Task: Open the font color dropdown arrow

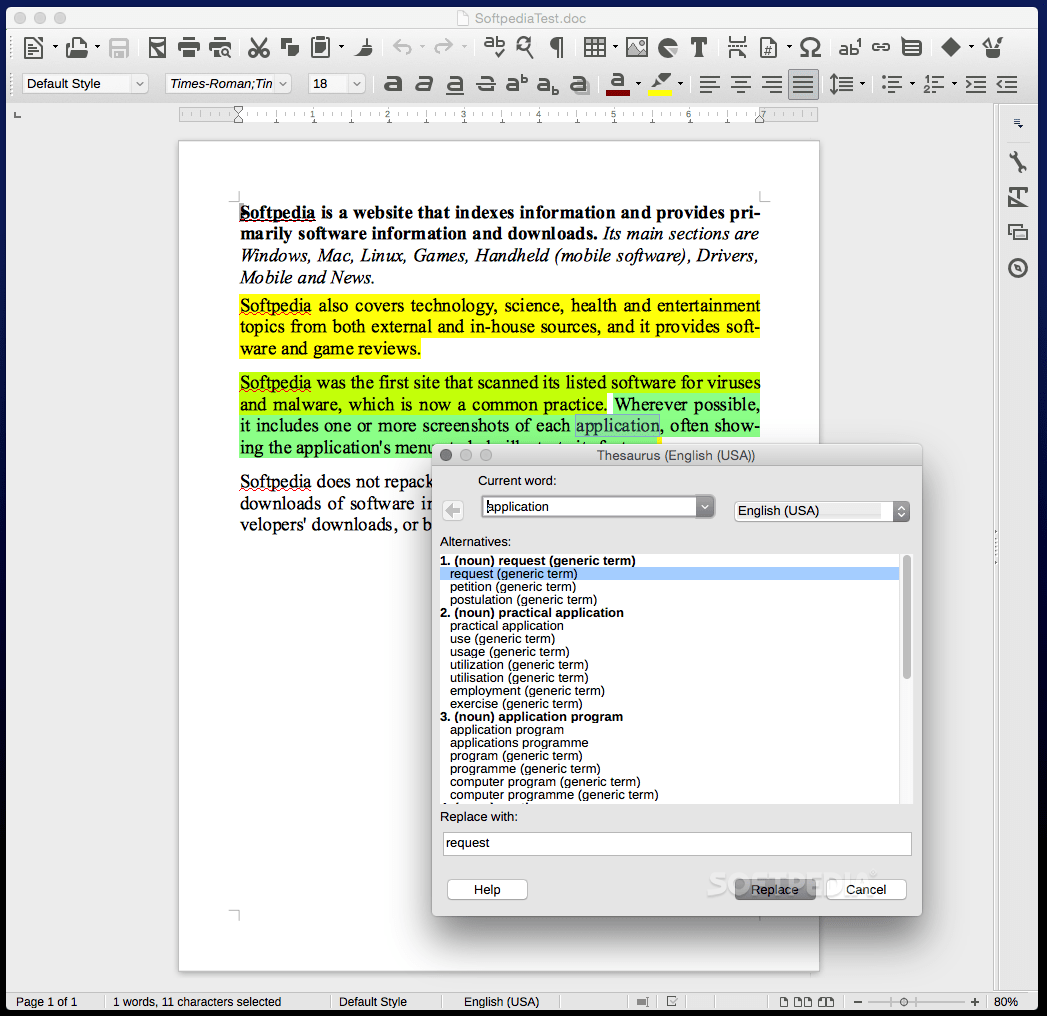Action: (638, 84)
